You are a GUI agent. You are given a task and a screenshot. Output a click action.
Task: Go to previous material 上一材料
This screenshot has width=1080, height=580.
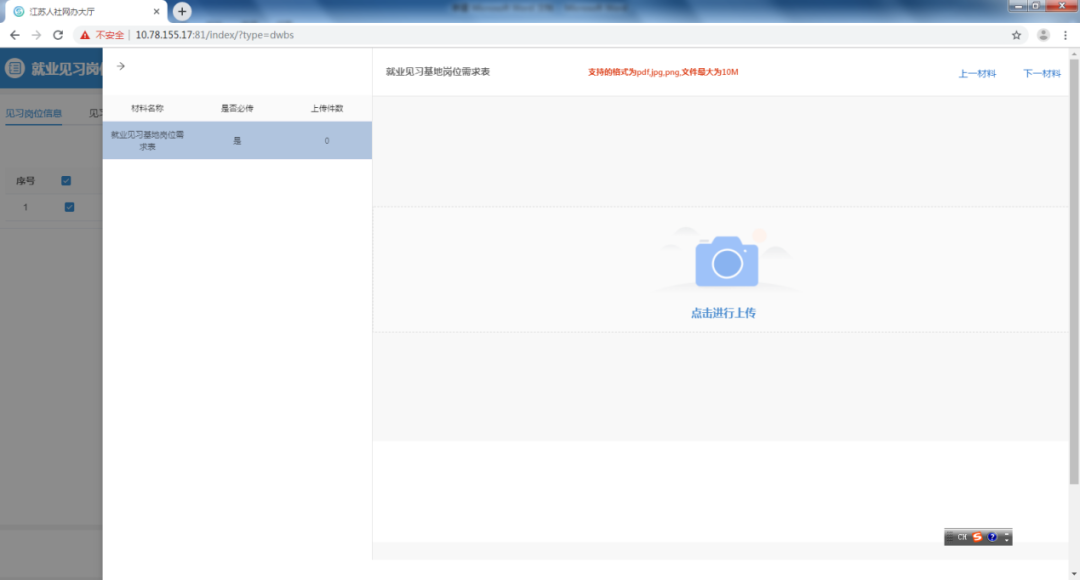tap(977, 73)
